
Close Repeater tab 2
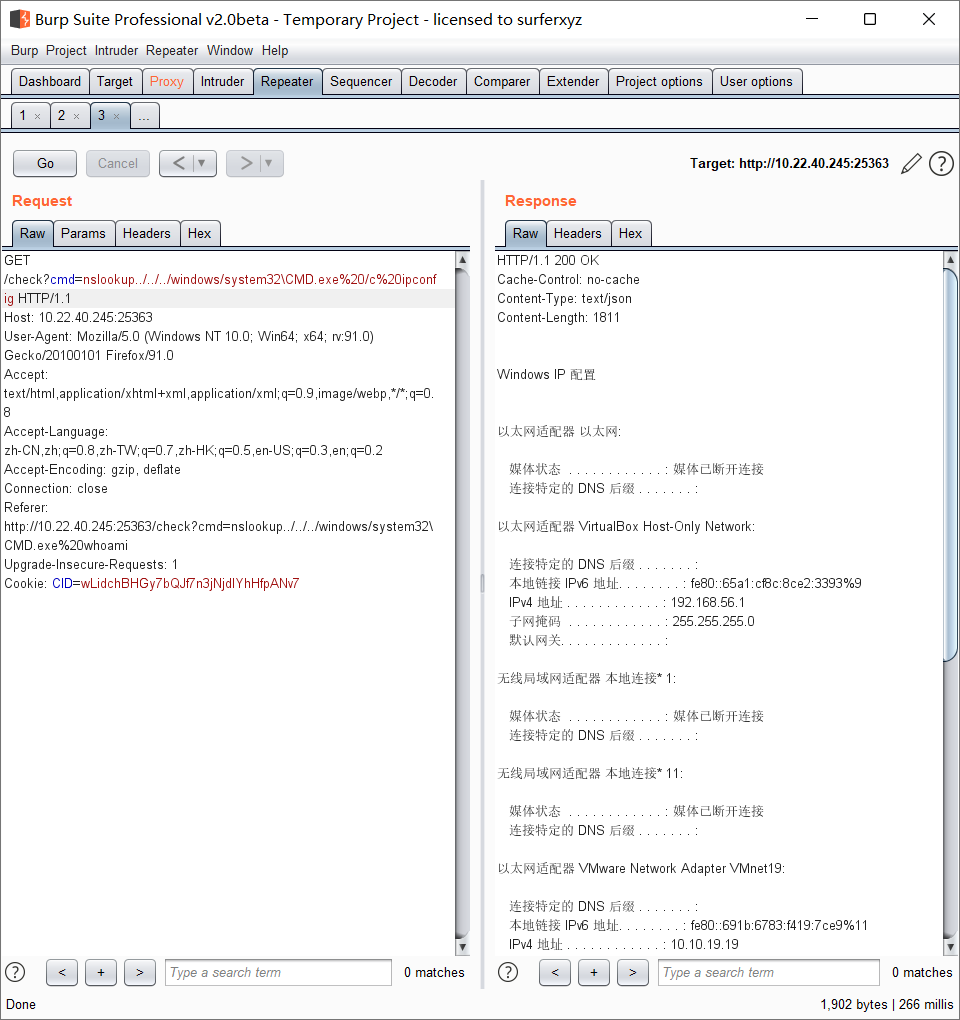(77, 116)
